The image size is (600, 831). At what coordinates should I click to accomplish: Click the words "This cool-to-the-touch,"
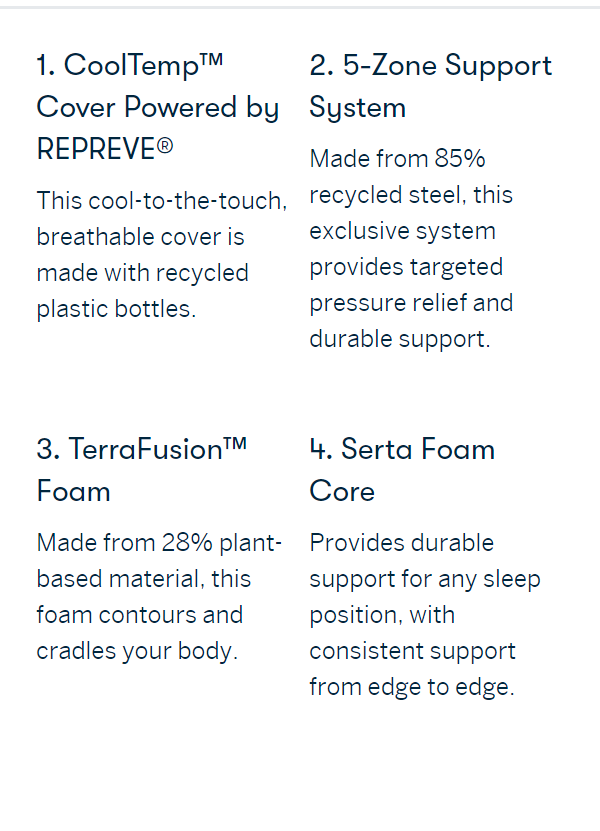pos(161,201)
